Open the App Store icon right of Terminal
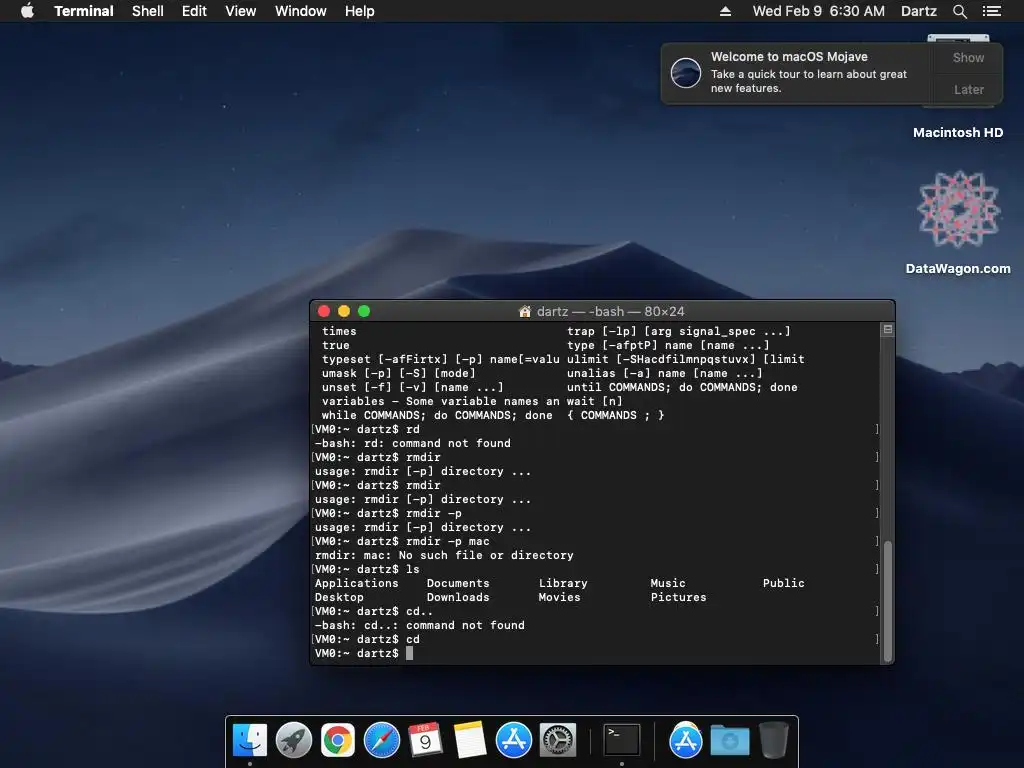Viewport: 1024px width, 768px height. (685, 740)
